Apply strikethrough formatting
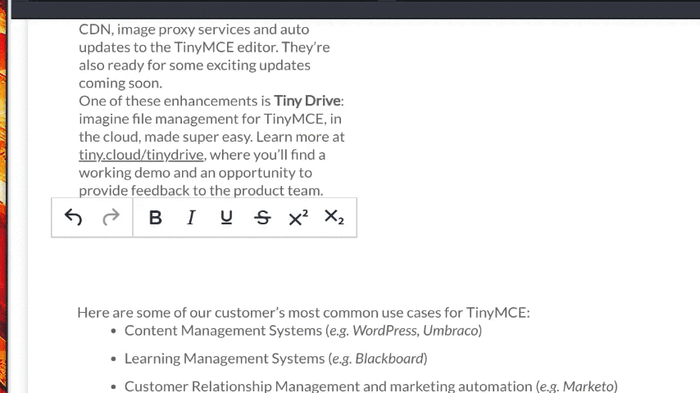 (x=262, y=218)
